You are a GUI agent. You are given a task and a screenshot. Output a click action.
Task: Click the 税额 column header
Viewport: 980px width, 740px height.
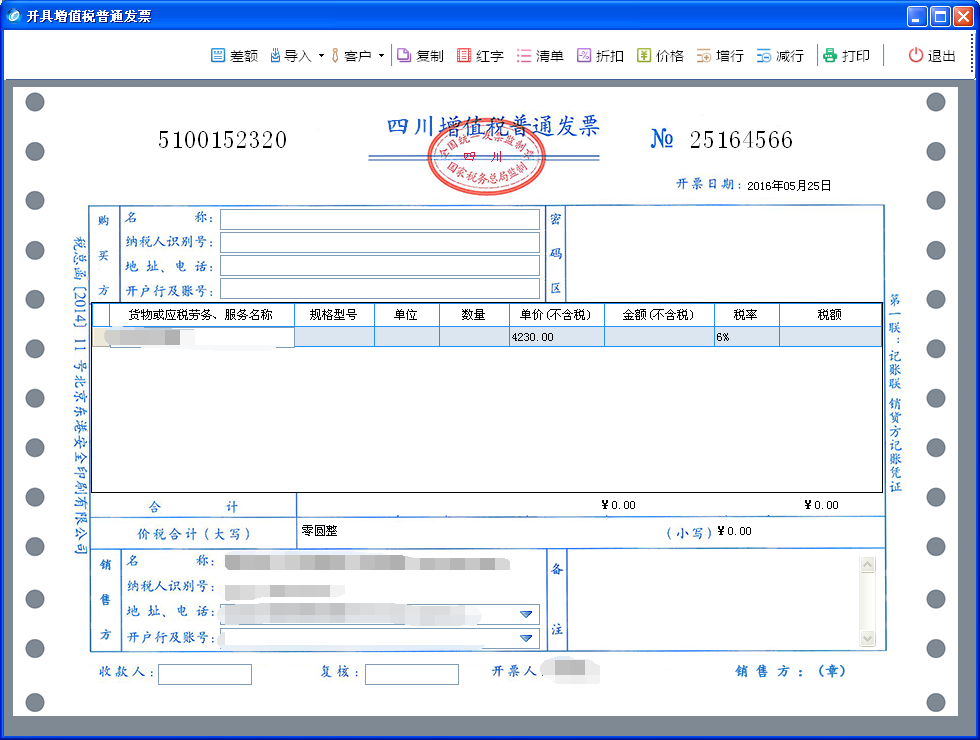pos(831,315)
